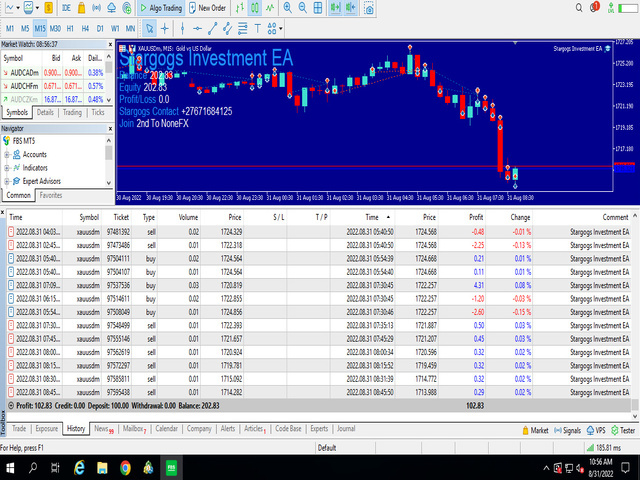Expand the Accounts tree node
Viewport: 640px width, 480px height.
click(7, 154)
